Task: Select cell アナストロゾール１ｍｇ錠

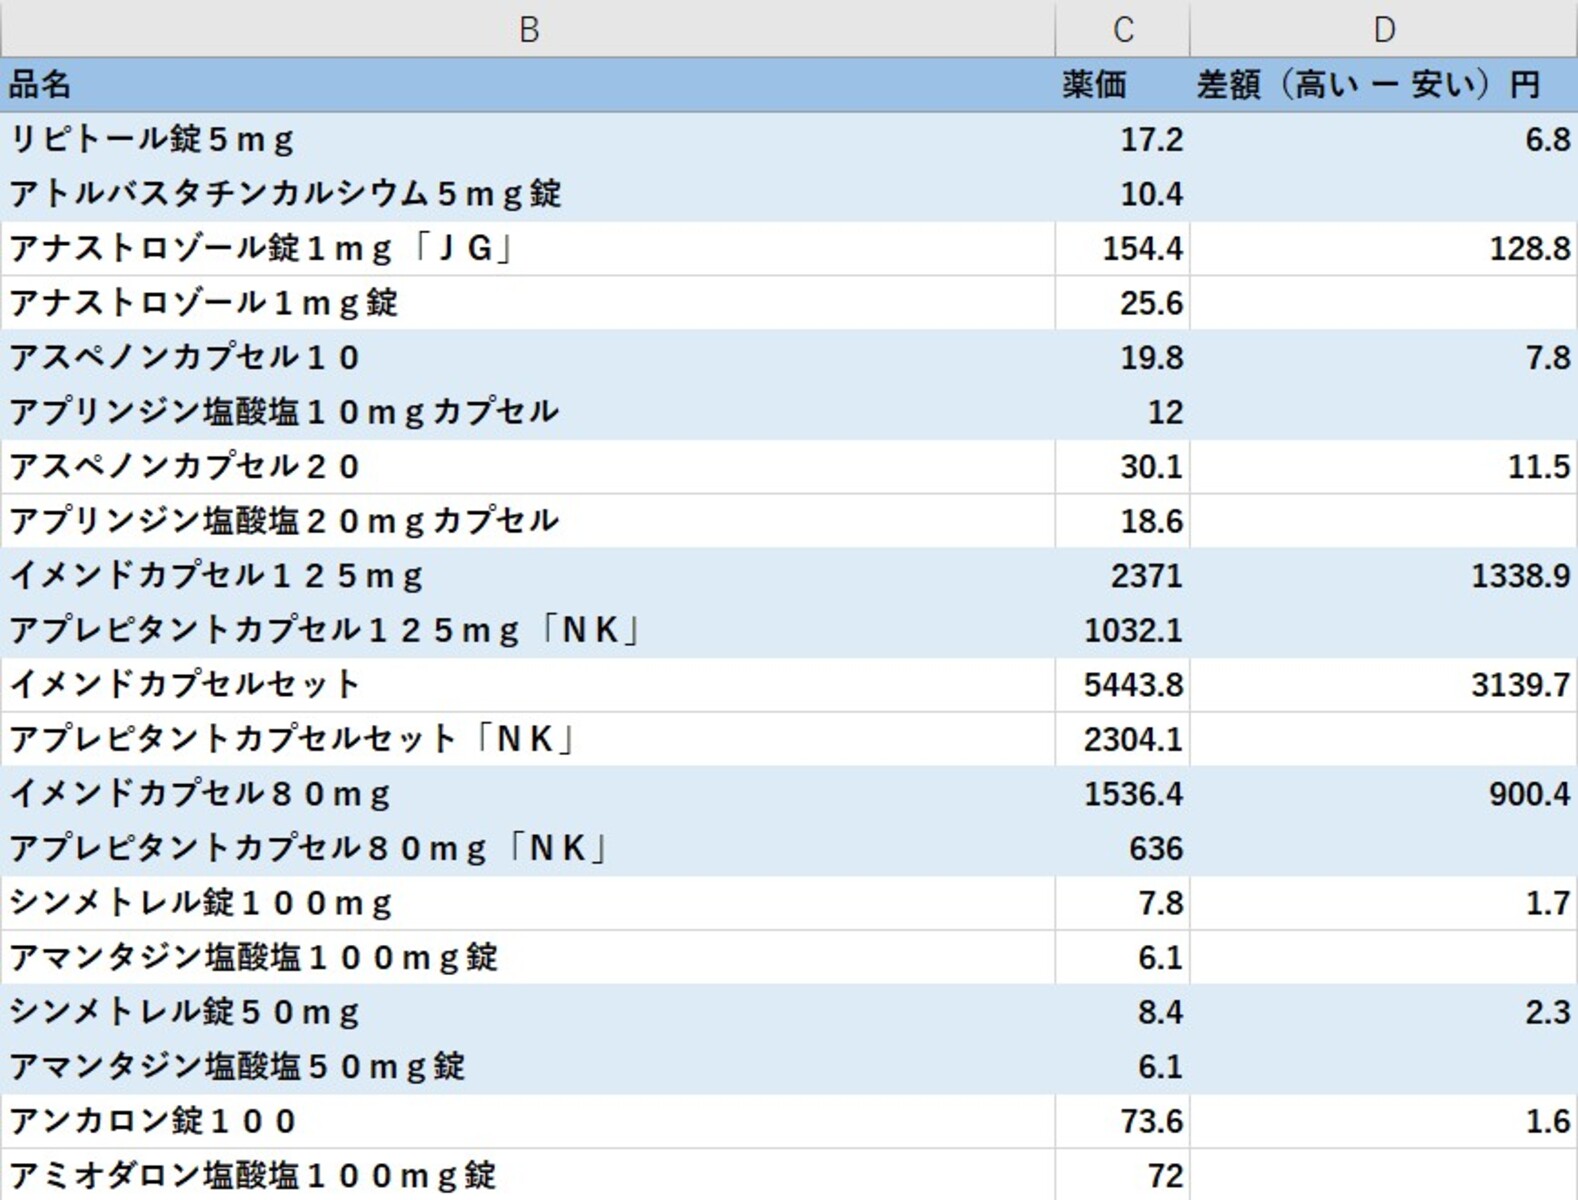Action: click(x=528, y=303)
